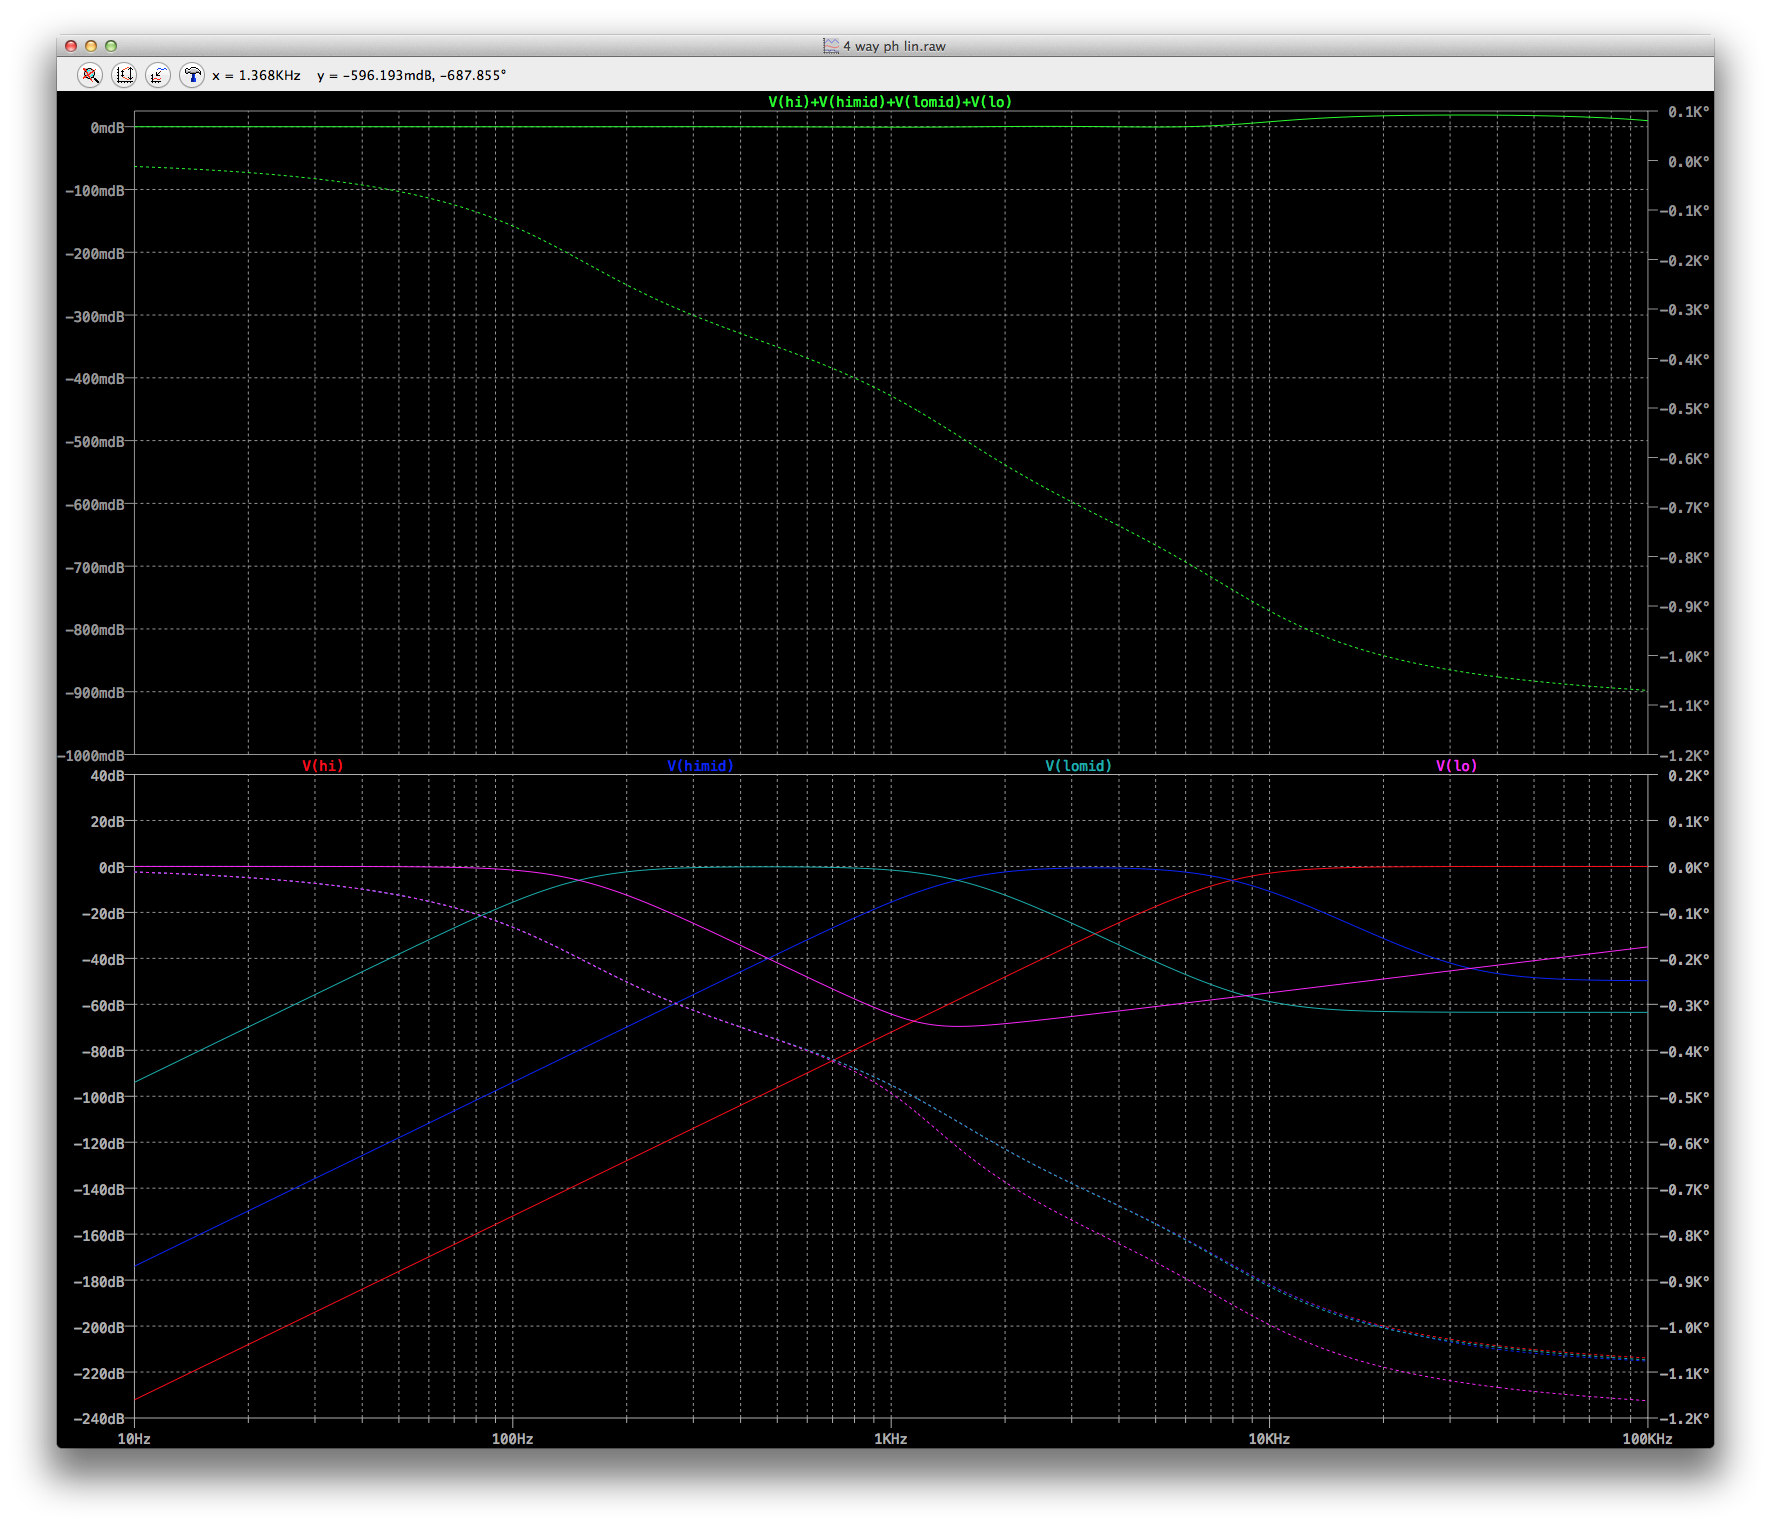Click the zoom-to-fit magnifier icon
1771x1527 pixels.
coord(90,75)
